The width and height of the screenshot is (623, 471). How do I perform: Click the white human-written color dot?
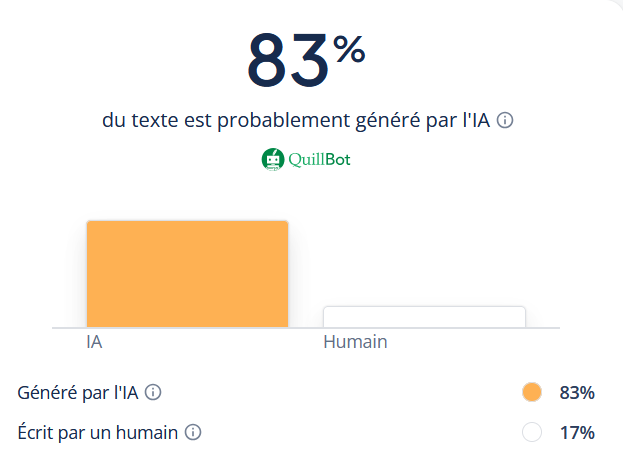(x=532, y=433)
